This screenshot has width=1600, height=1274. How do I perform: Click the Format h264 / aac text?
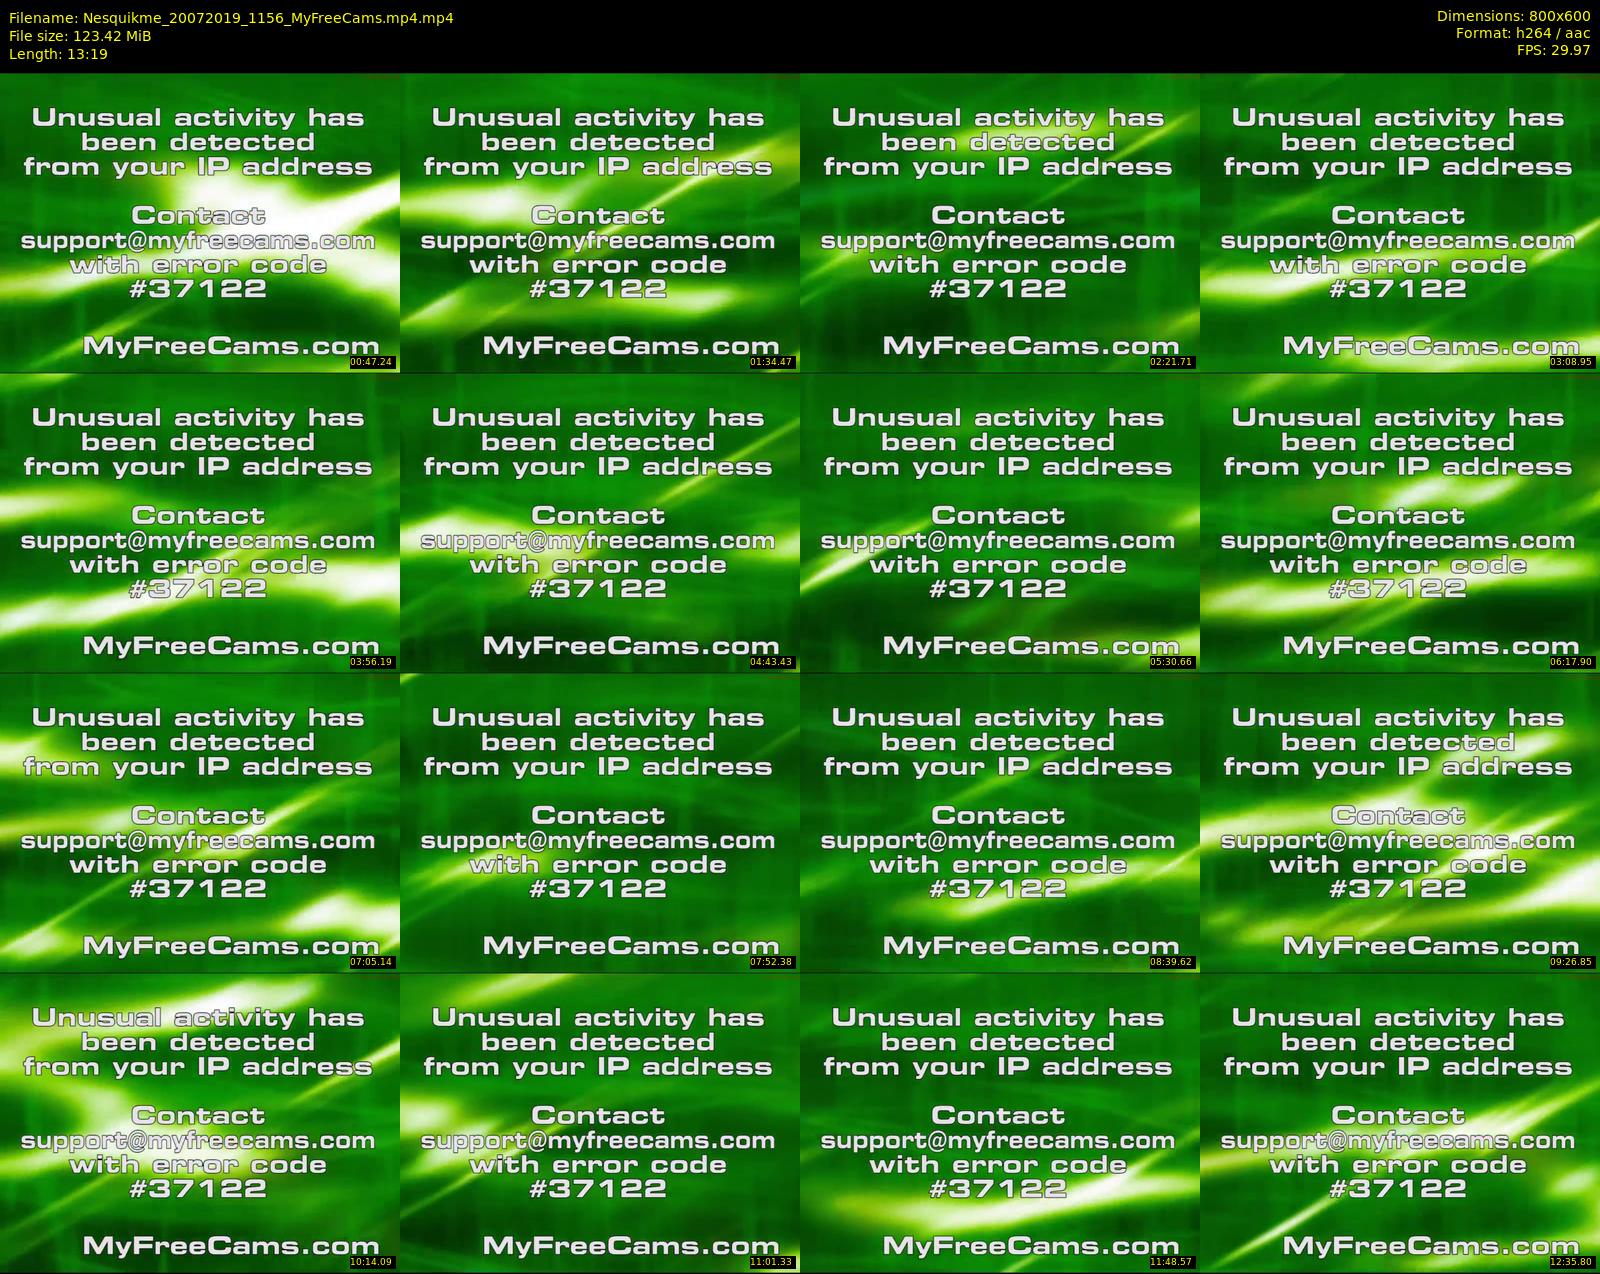click(x=1523, y=33)
